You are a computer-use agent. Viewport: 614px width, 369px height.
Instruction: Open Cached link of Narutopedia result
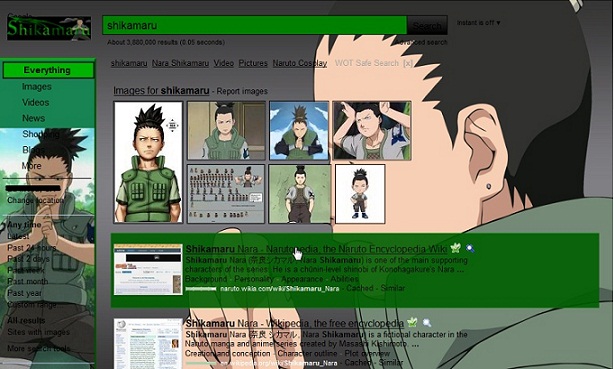(x=359, y=288)
